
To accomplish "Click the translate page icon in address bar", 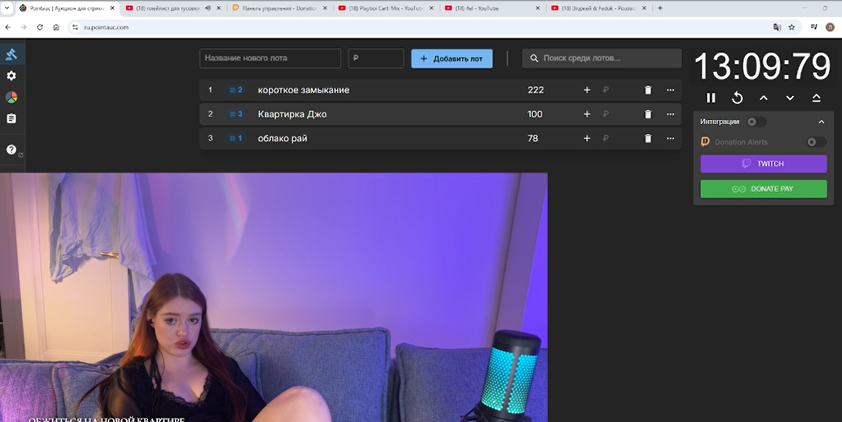I will 776,27.
